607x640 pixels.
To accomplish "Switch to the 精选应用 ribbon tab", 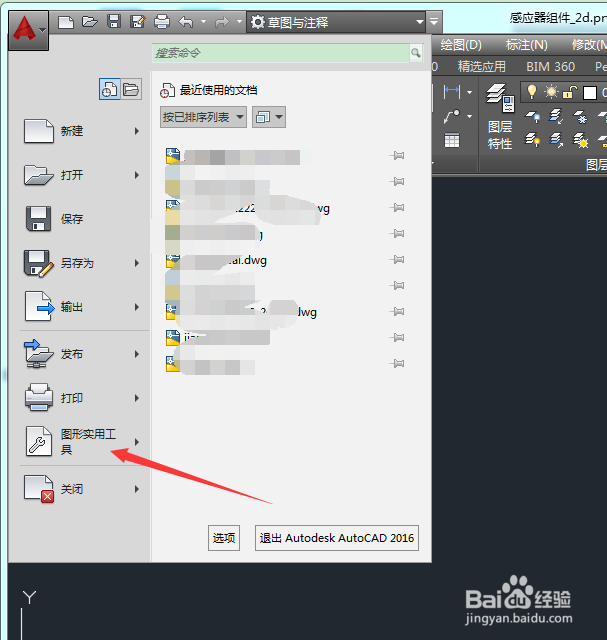I will point(482,67).
